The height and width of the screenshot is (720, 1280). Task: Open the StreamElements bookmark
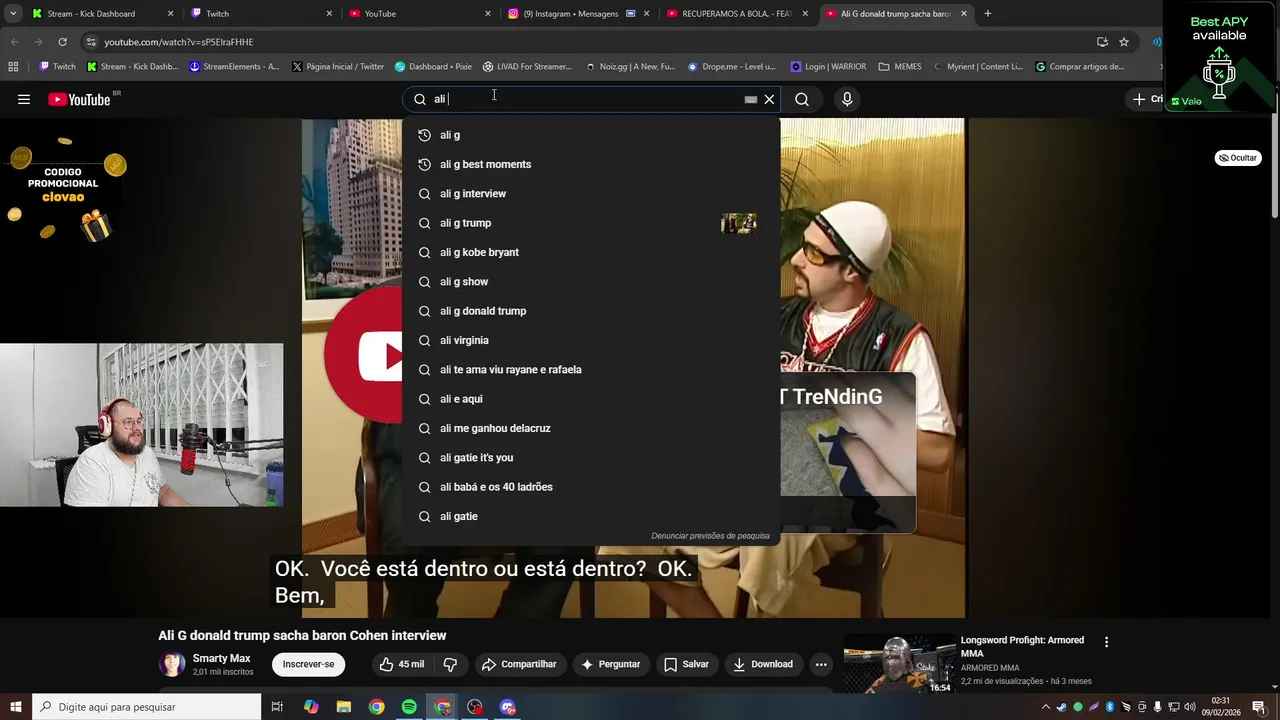point(235,67)
